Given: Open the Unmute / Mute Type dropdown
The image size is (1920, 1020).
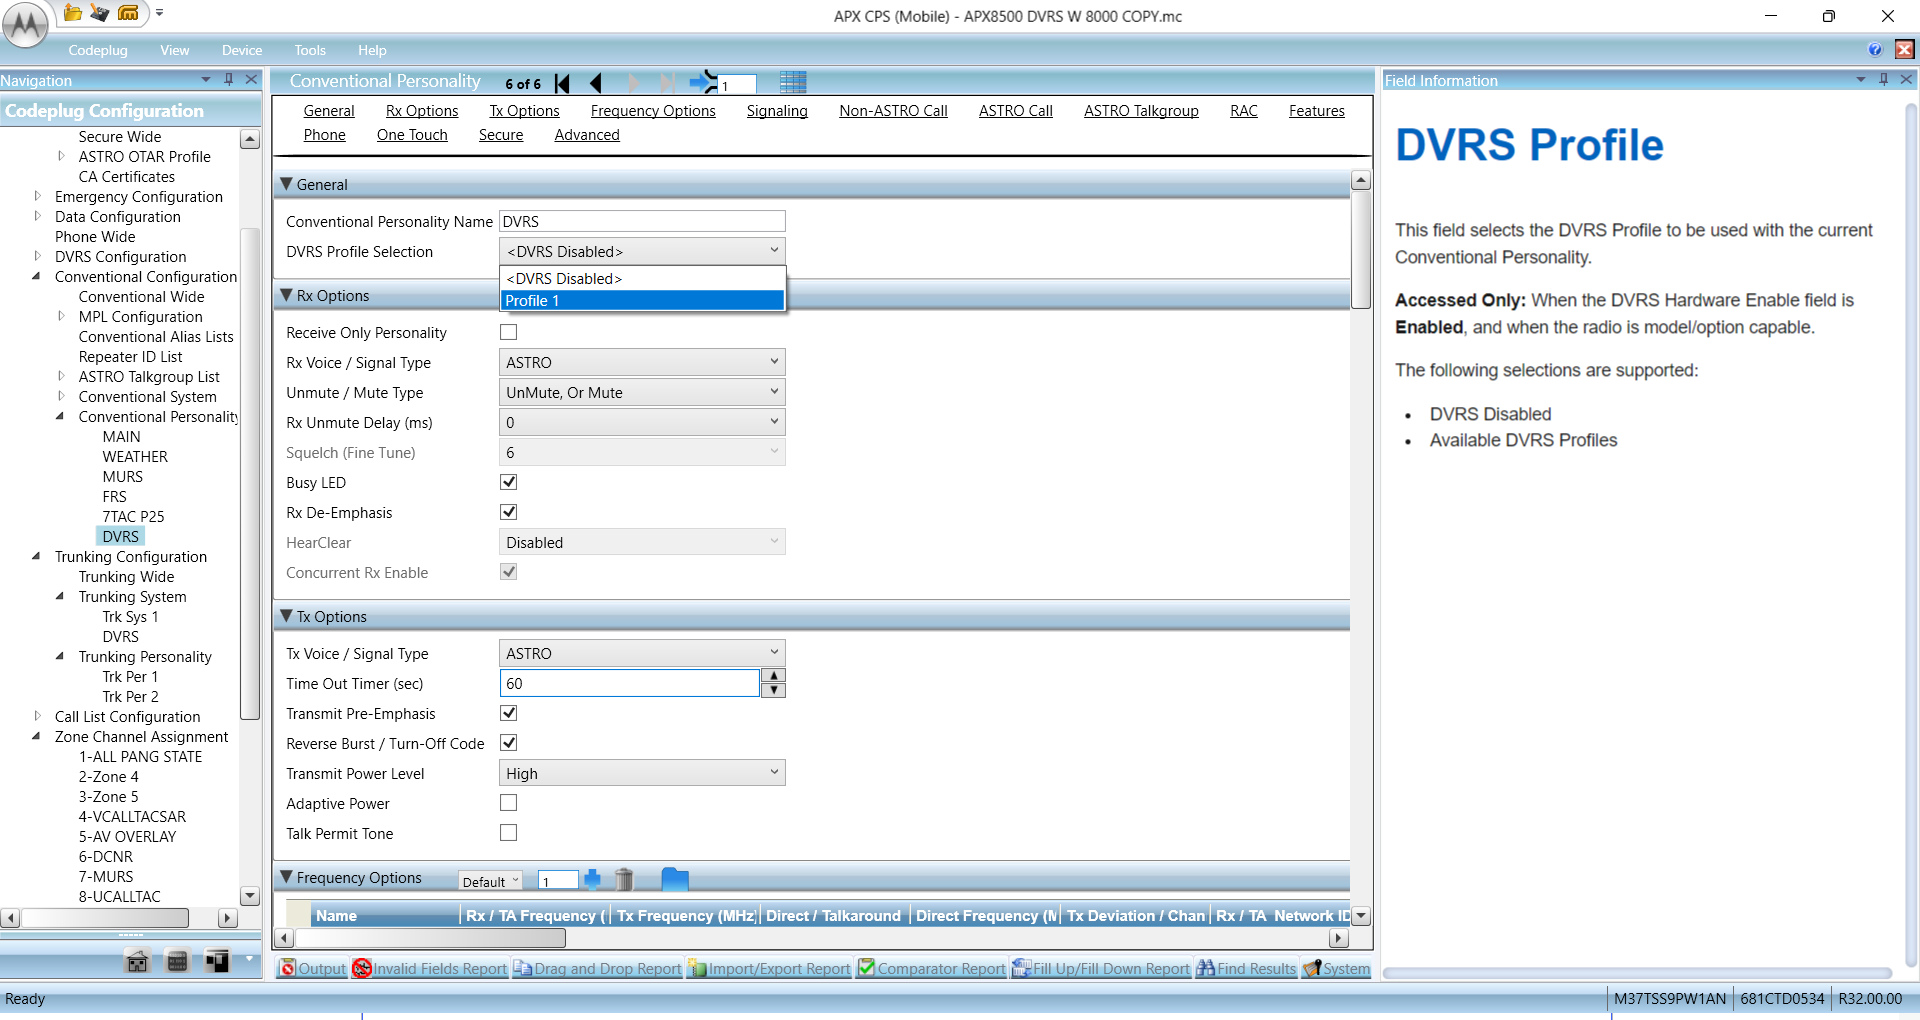Looking at the screenshot, I should 642,392.
